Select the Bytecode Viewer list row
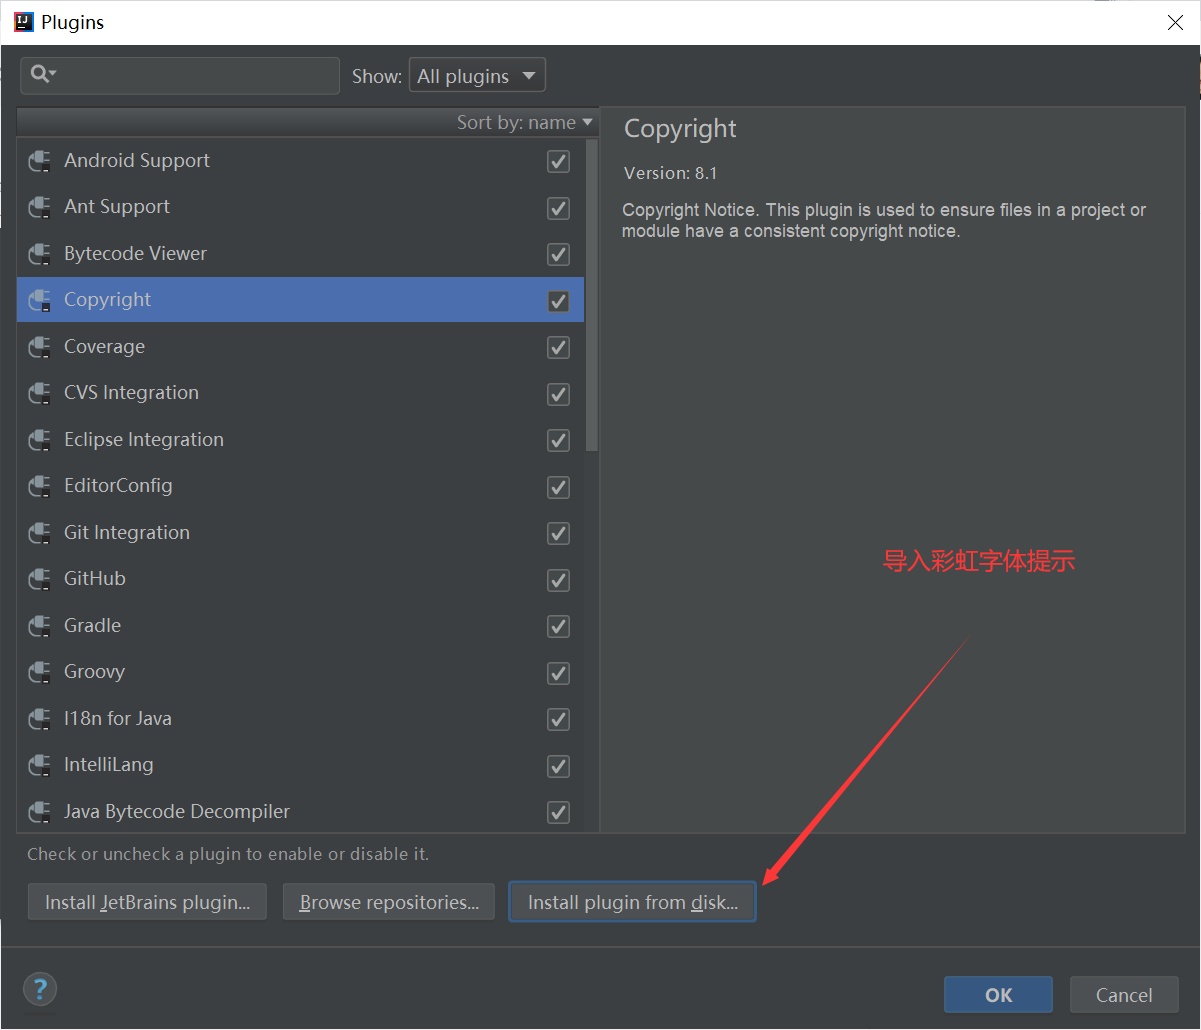 [300, 254]
